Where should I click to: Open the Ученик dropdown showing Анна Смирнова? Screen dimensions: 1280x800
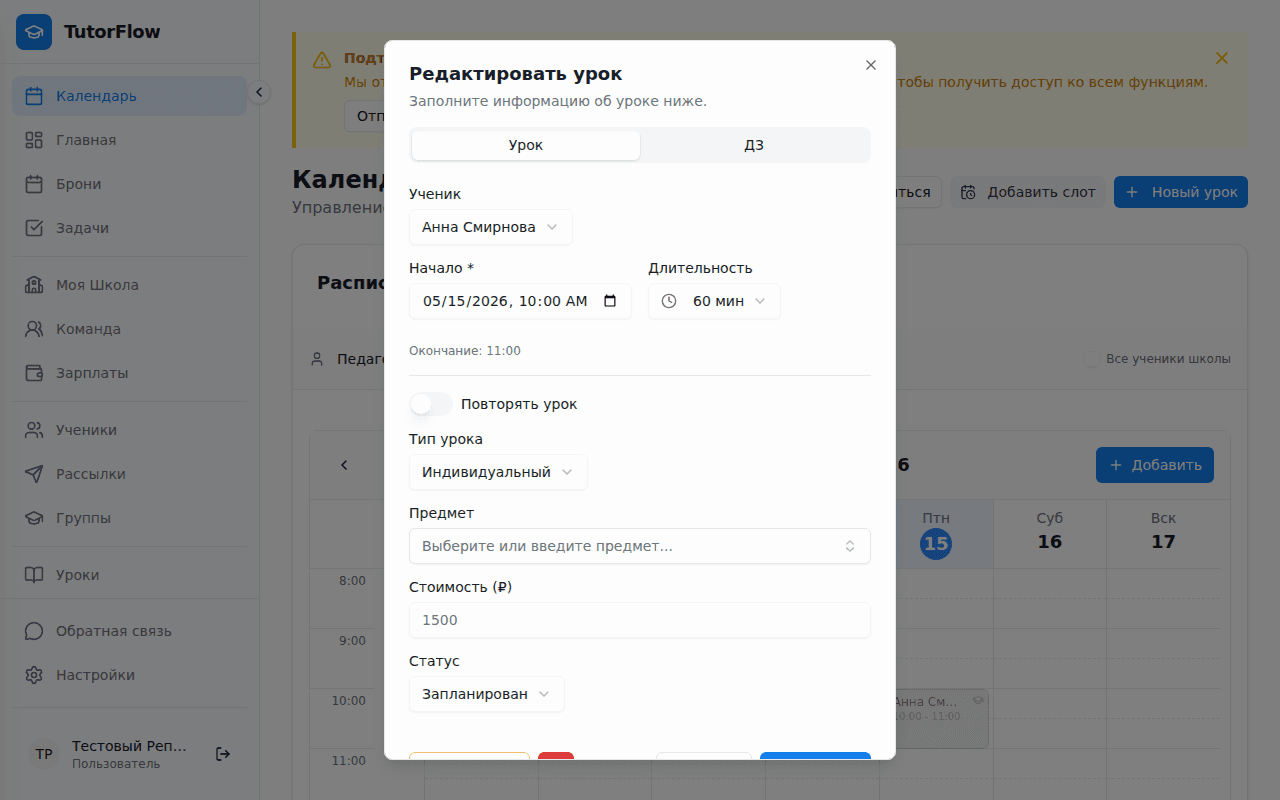click(491, 227)
